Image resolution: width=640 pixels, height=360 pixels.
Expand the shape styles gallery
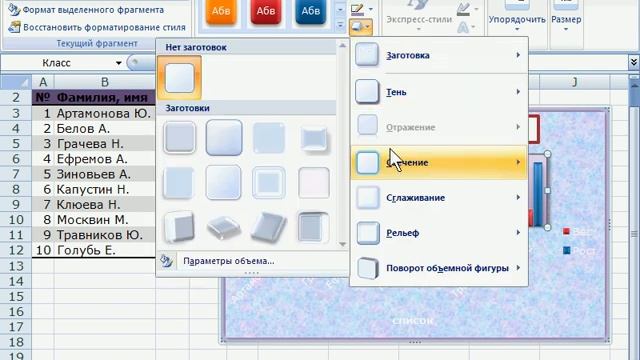(x=340, y=26)
